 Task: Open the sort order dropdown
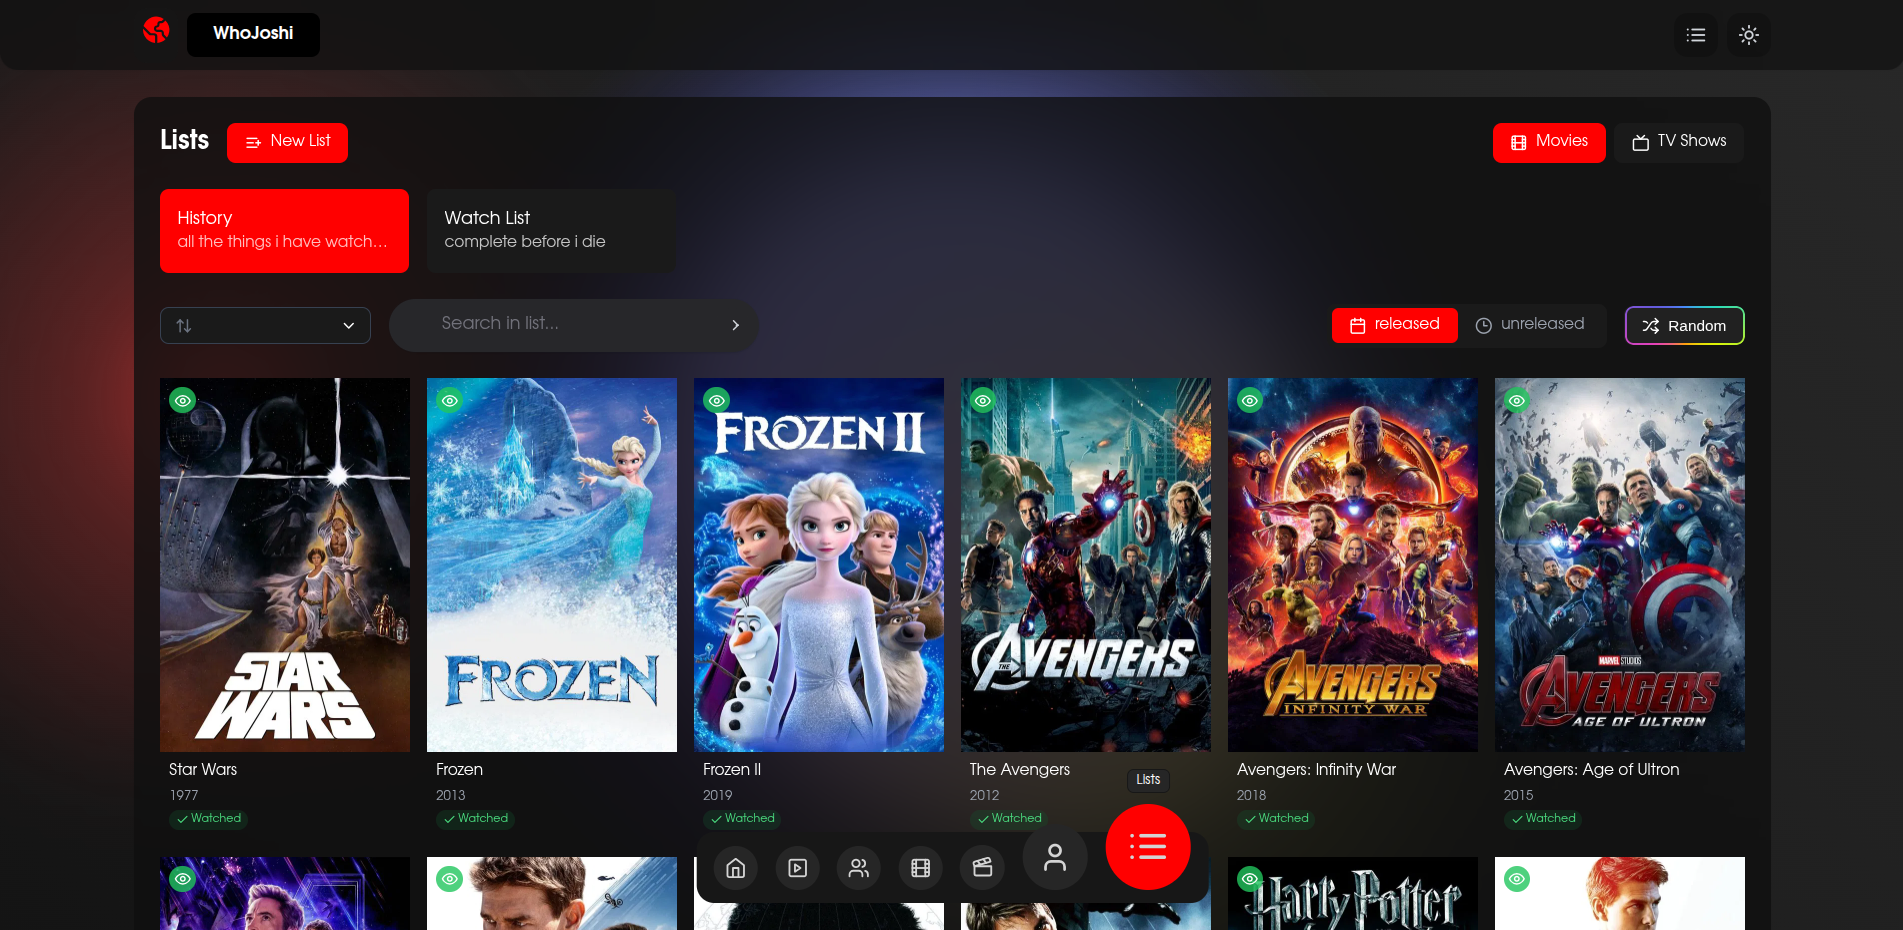point(265,325)
